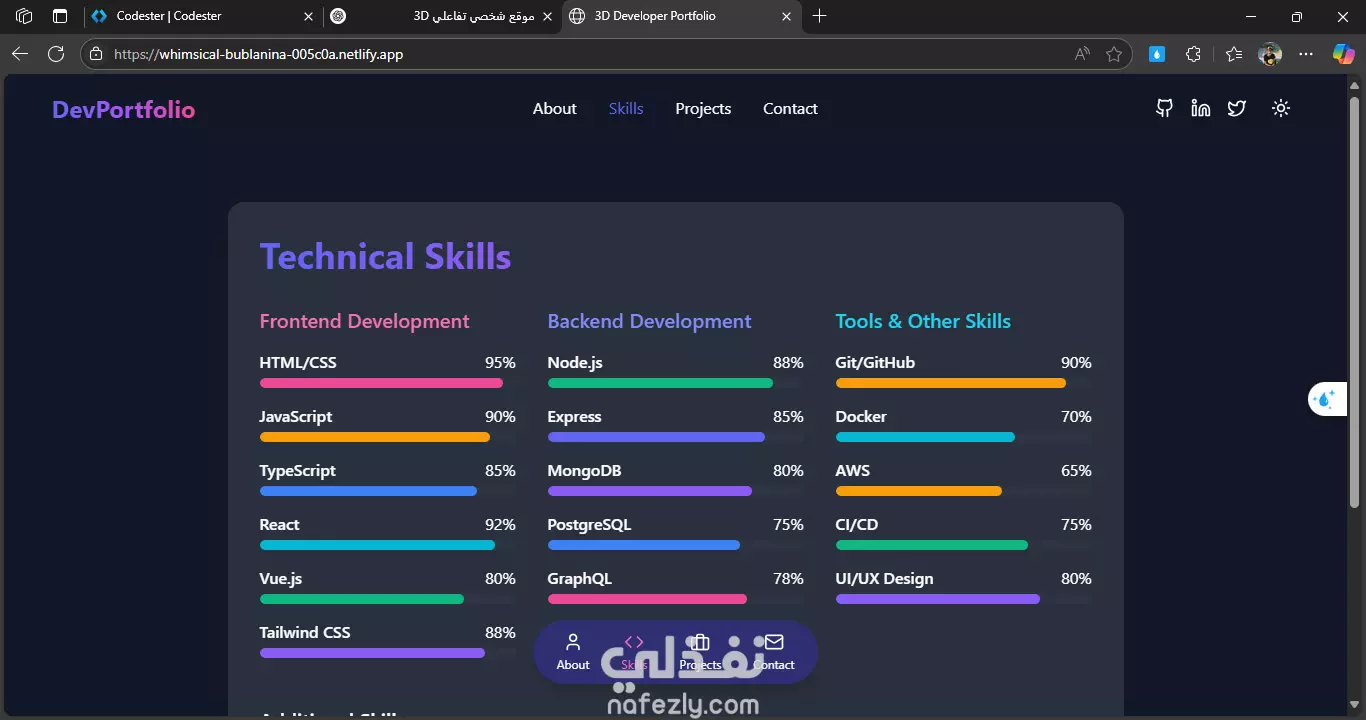The image size is (1366, 720).
Task: Click the PostgreSQL skill label
Action: point(589,524)
